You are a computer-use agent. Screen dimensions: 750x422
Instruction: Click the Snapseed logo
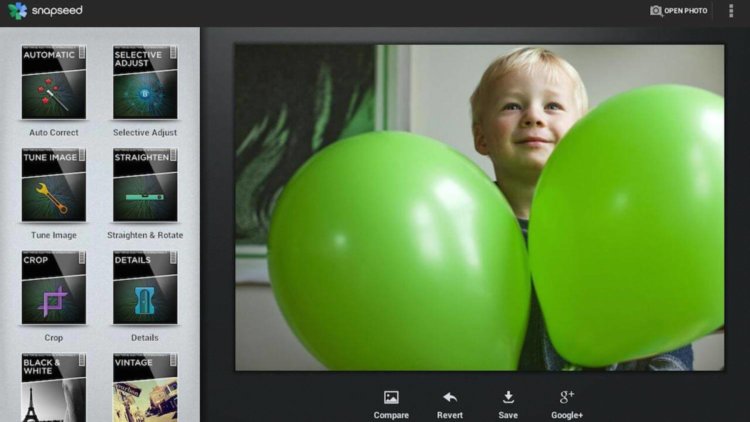45,11
